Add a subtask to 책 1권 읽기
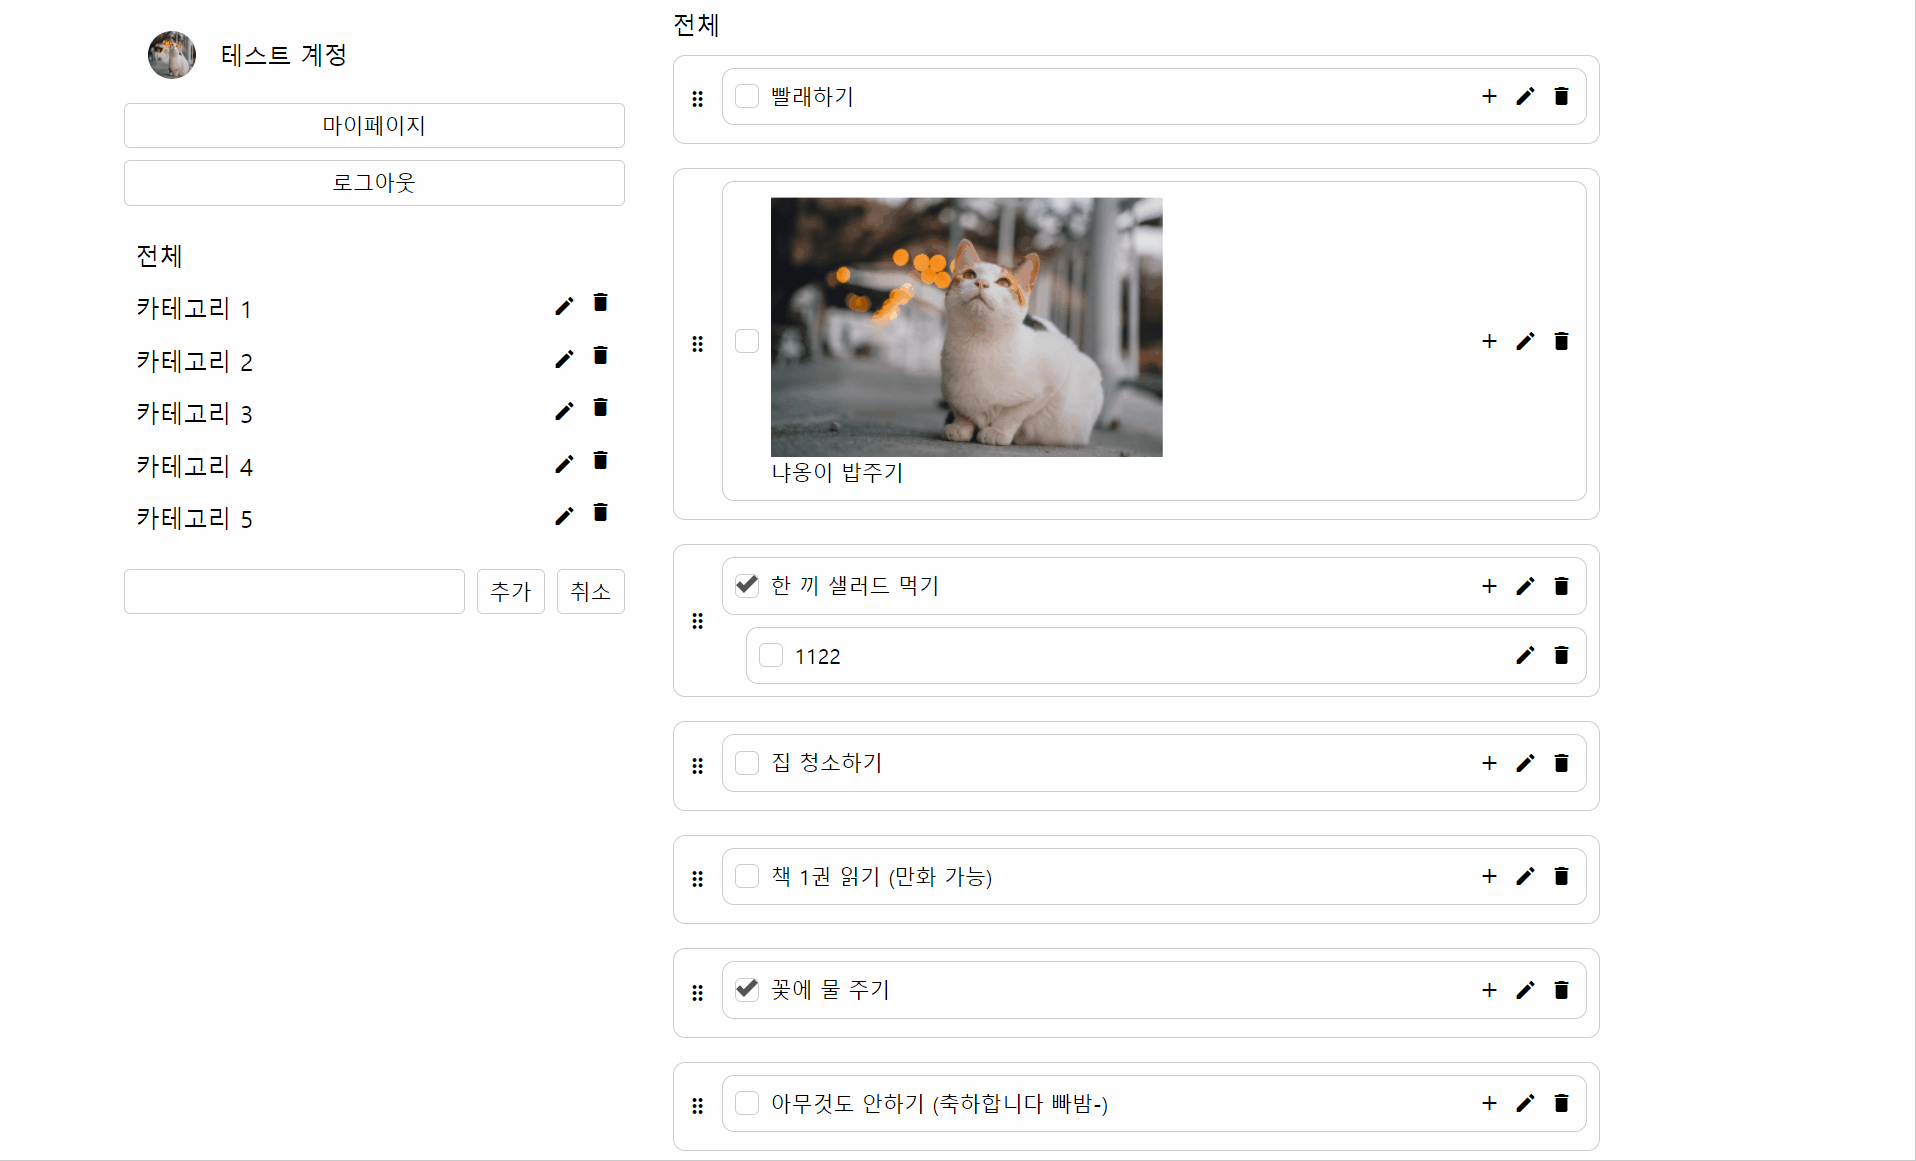 1488,876
